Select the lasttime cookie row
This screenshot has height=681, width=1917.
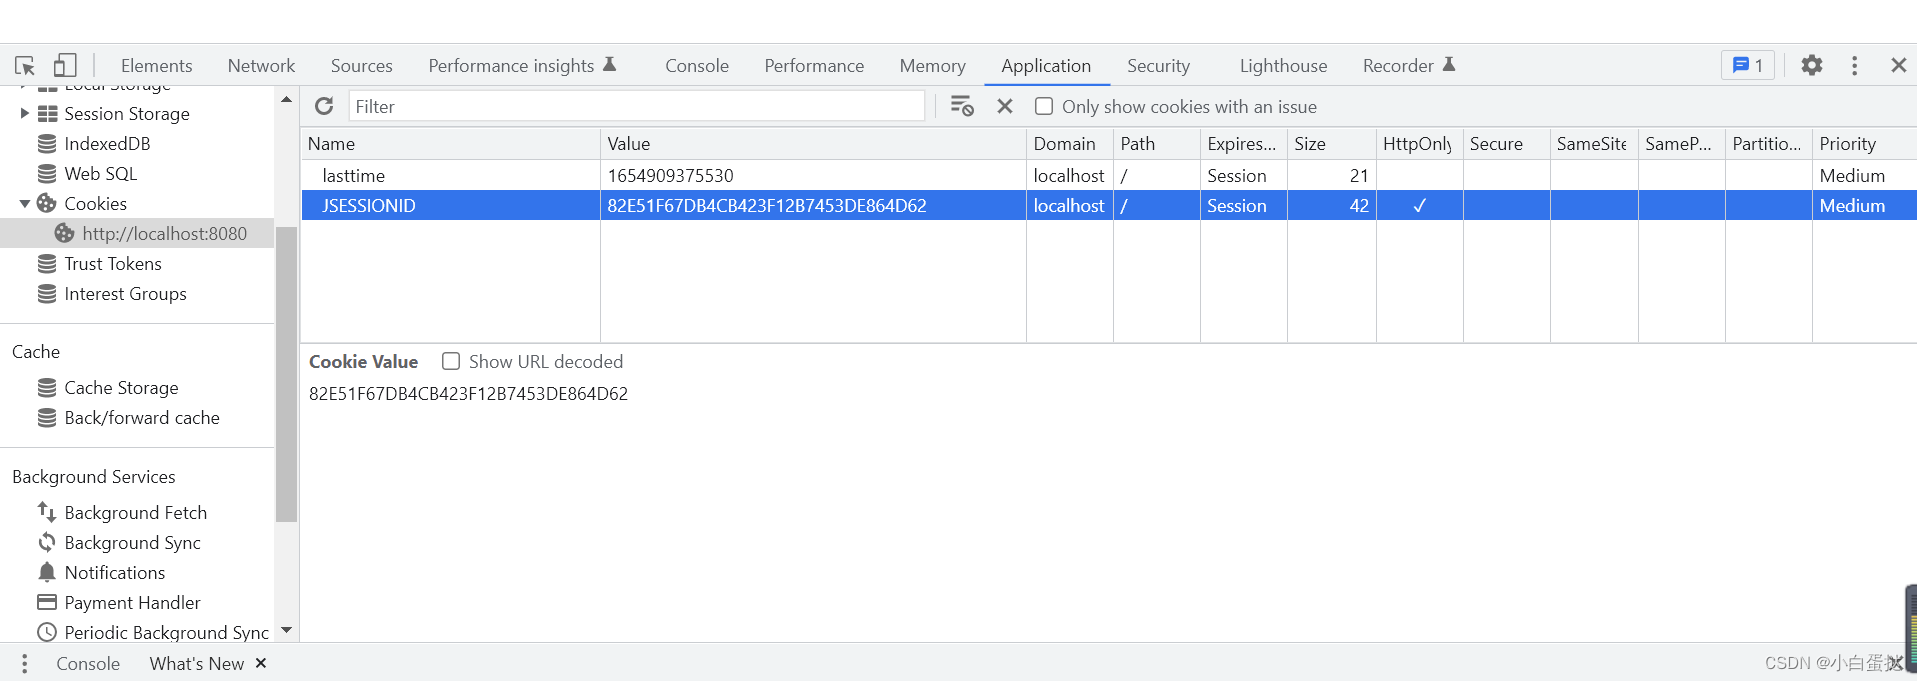pyautogui.click(x=1109, y=175)
